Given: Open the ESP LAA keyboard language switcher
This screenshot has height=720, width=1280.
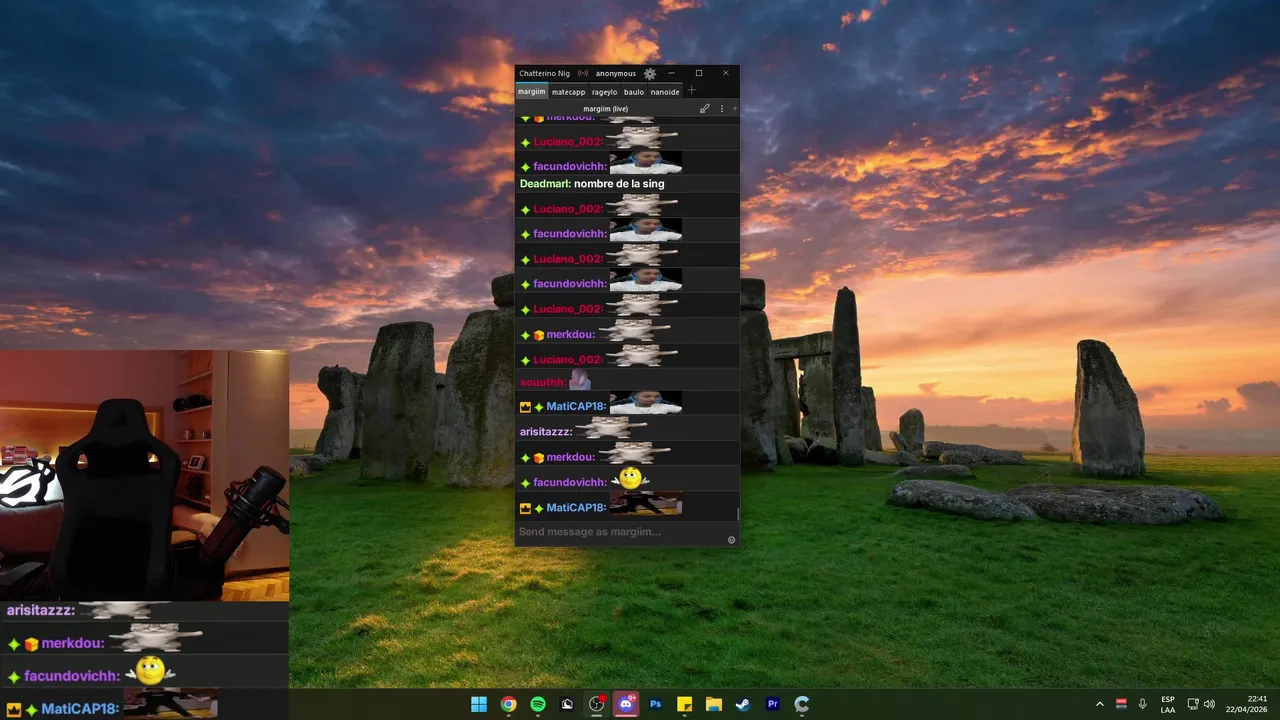Looking at the screenshot, I should click(x=1168, y=704).
